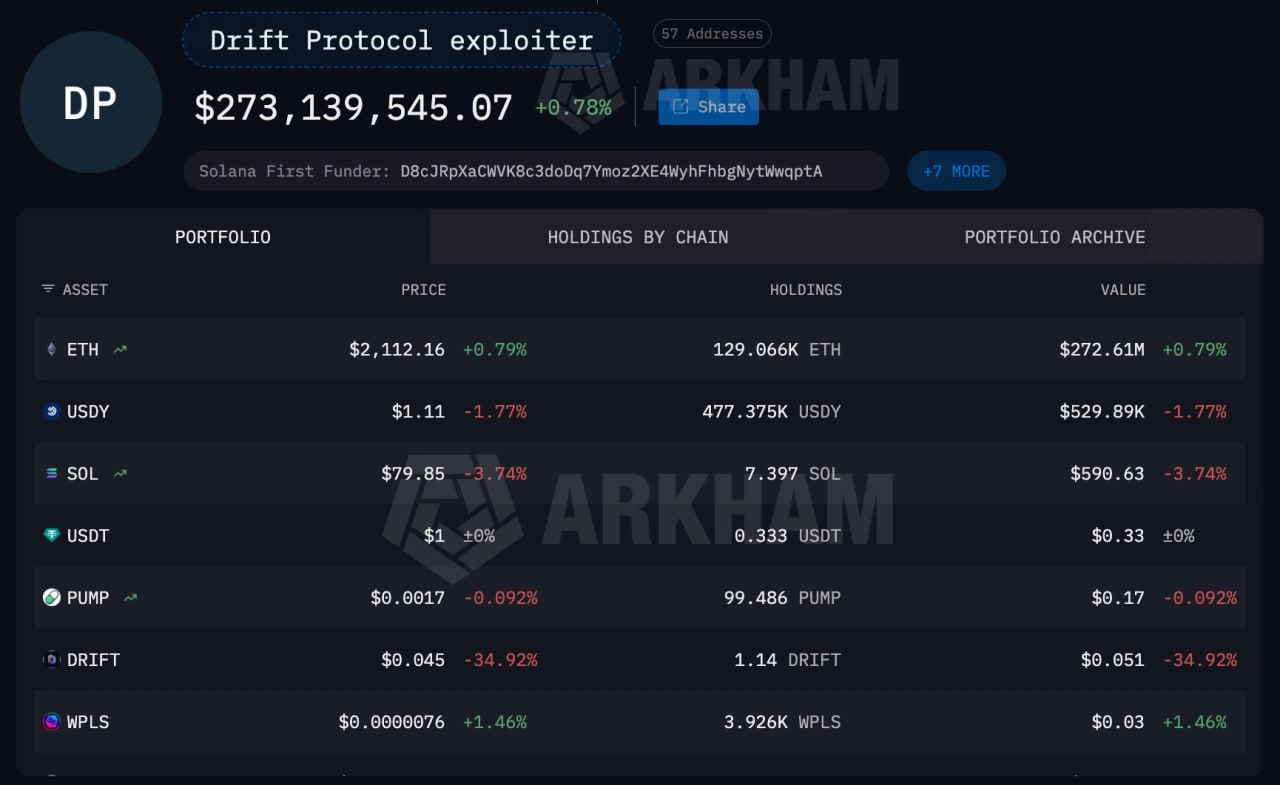Click the Share button

[x=708, y=106]
